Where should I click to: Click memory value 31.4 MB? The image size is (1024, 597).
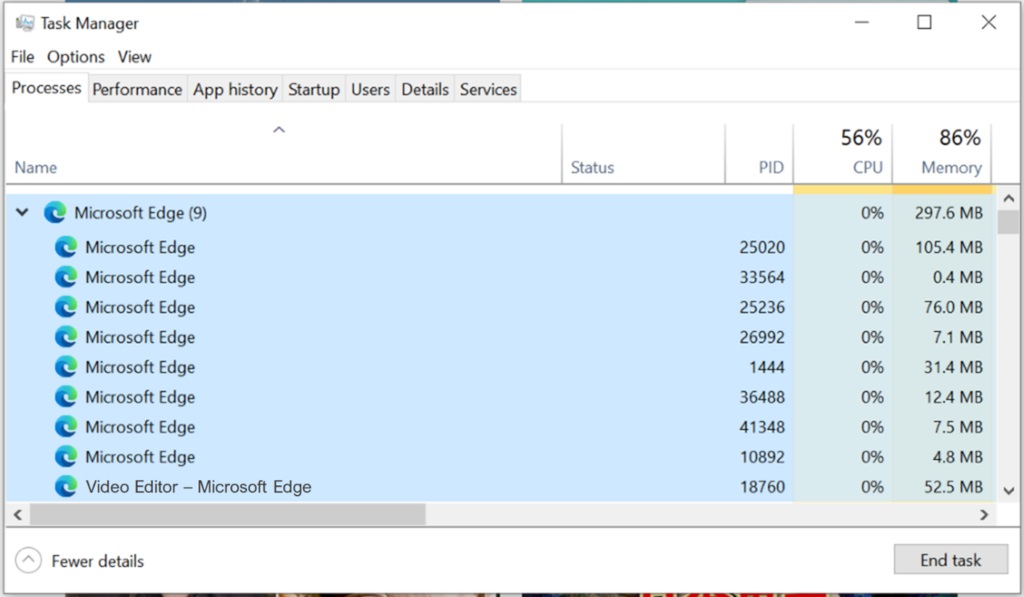(953, 368)
